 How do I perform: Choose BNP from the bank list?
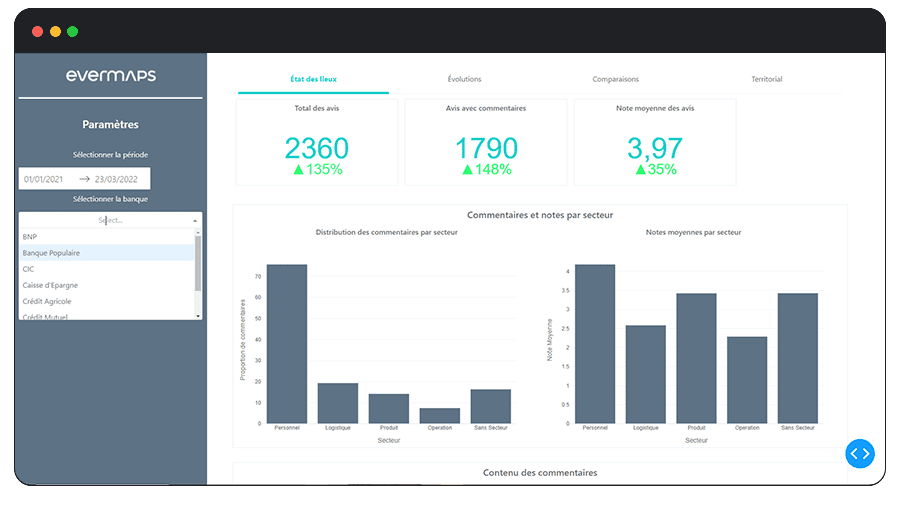[30, 237]
